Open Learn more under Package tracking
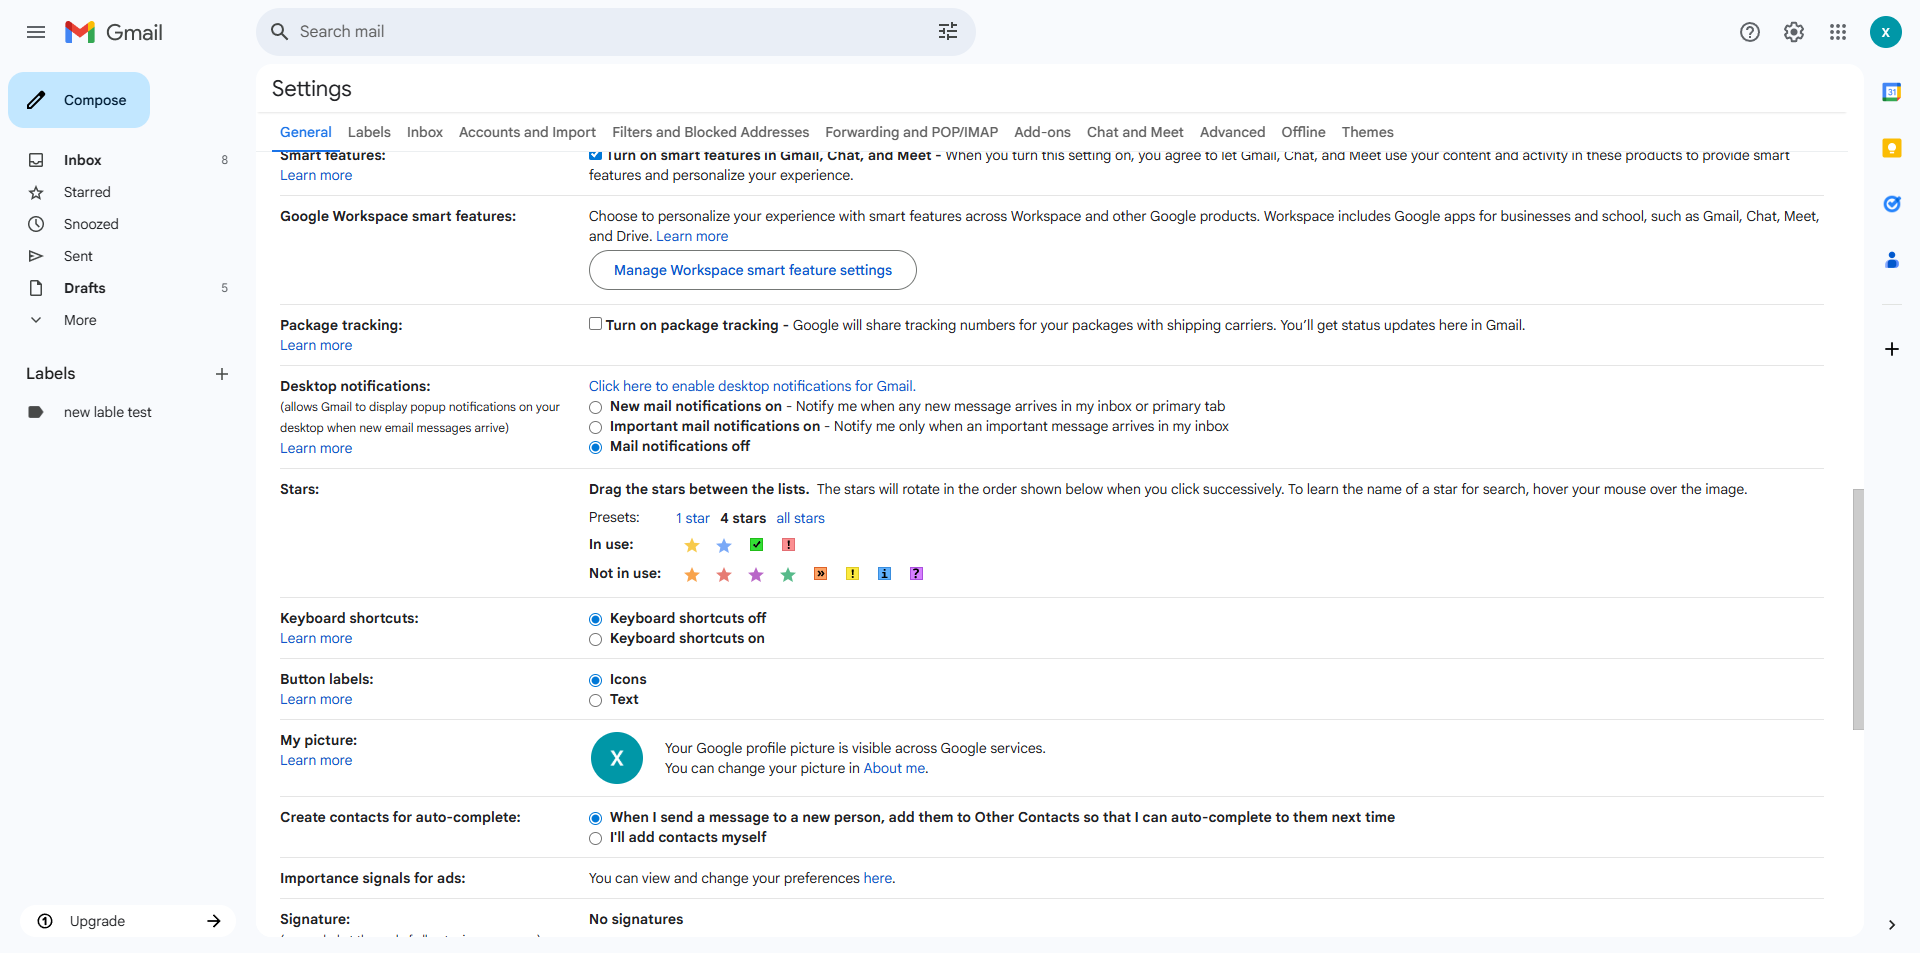 pos(316,345)
